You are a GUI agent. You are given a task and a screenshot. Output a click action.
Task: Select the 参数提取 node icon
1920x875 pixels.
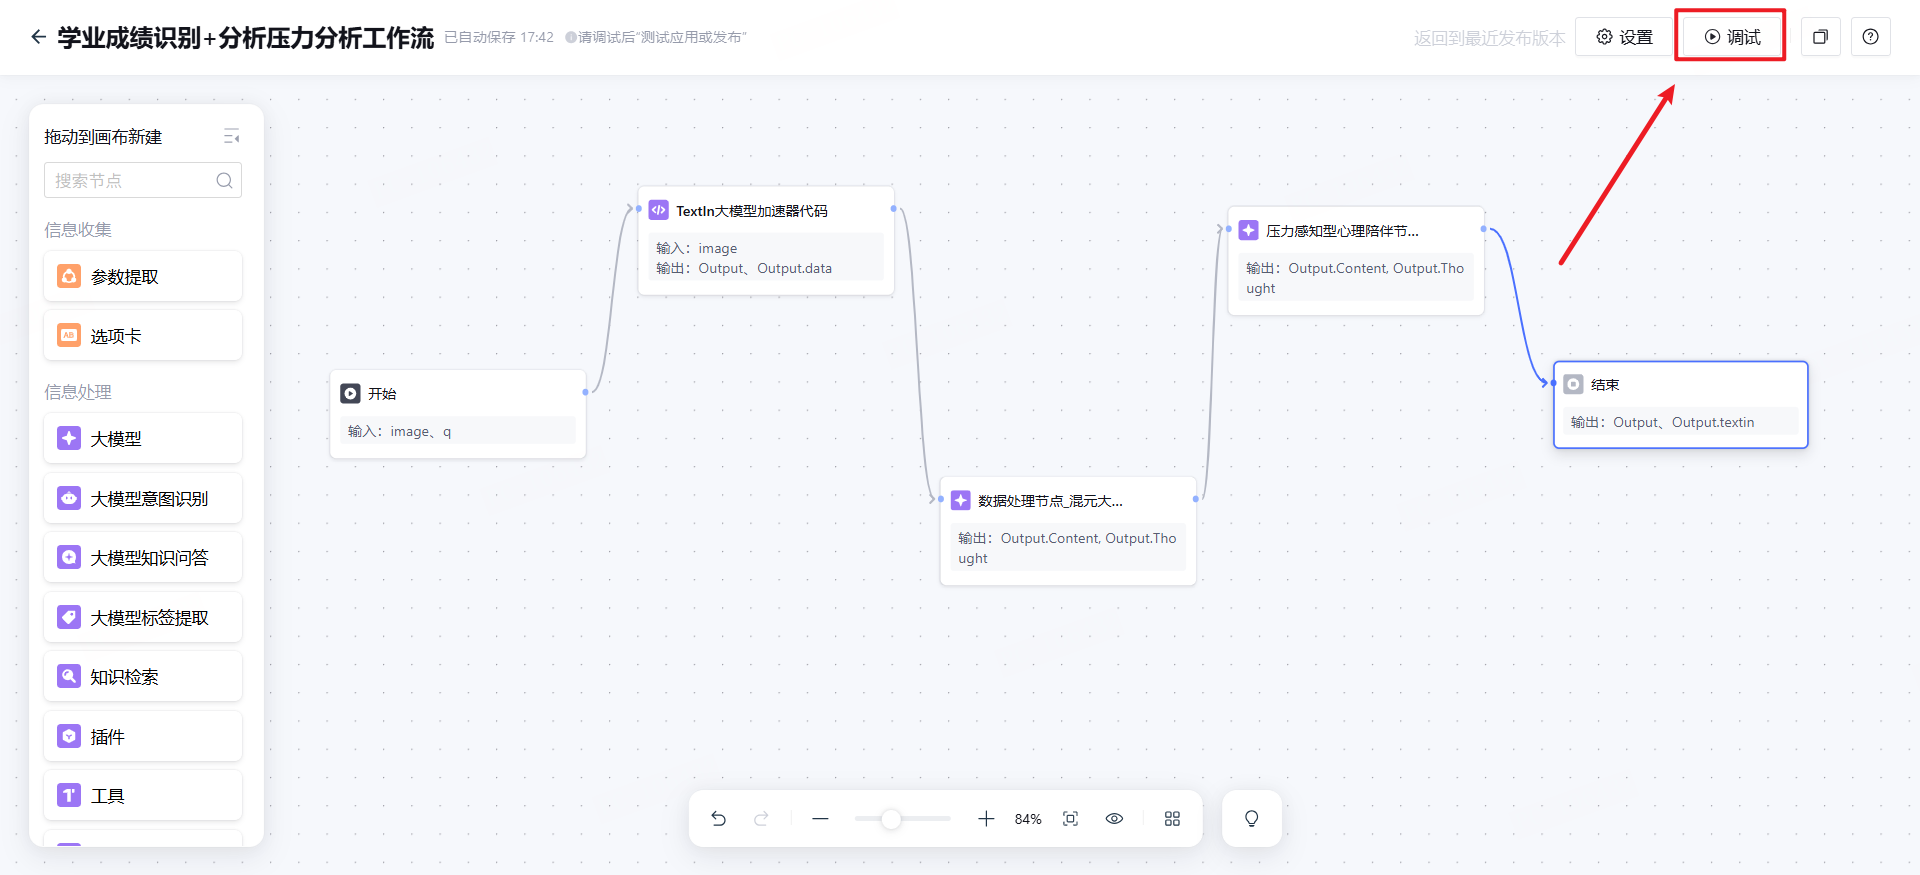click(x=69, y=276)
